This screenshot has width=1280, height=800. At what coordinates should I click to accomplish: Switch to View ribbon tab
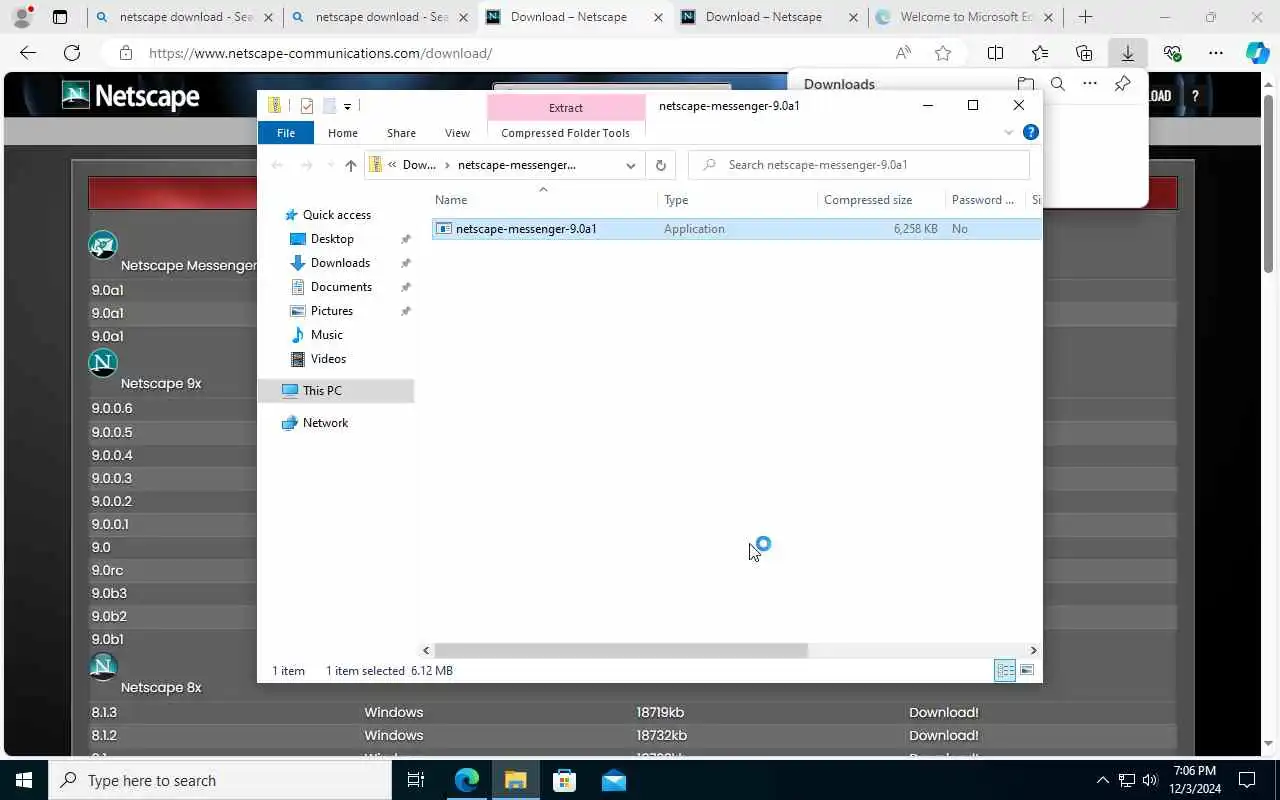[x=457, y=133]
